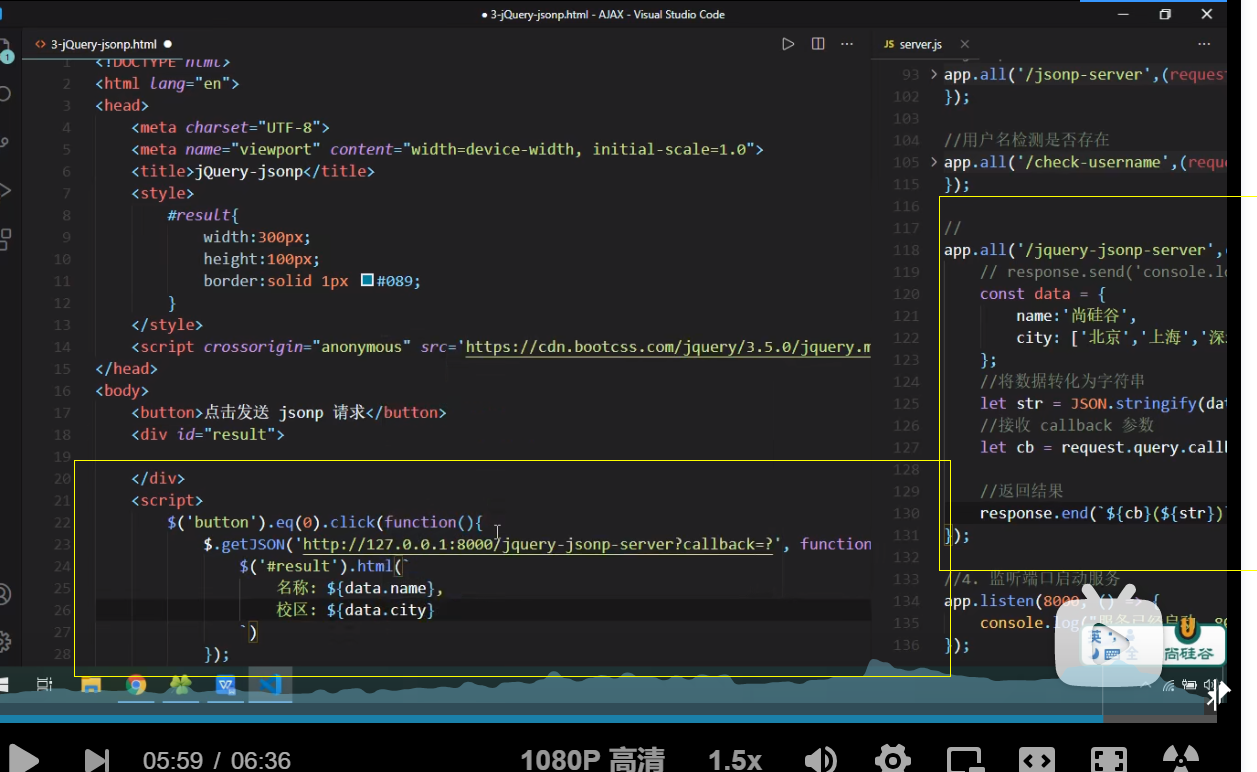Follow the 127.0.0.1:8000 jquery-jsonp-server link
Screen dimensions: 1257x772
pos(540,544)
